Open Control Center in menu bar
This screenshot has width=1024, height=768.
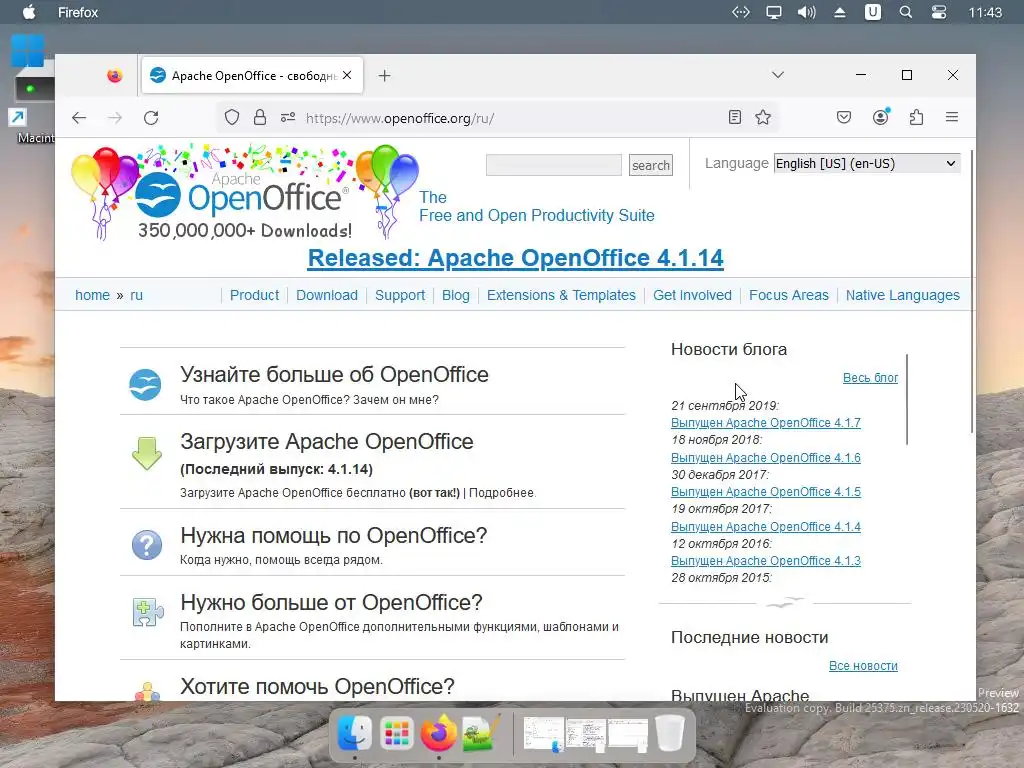click(x=938, y=12)
